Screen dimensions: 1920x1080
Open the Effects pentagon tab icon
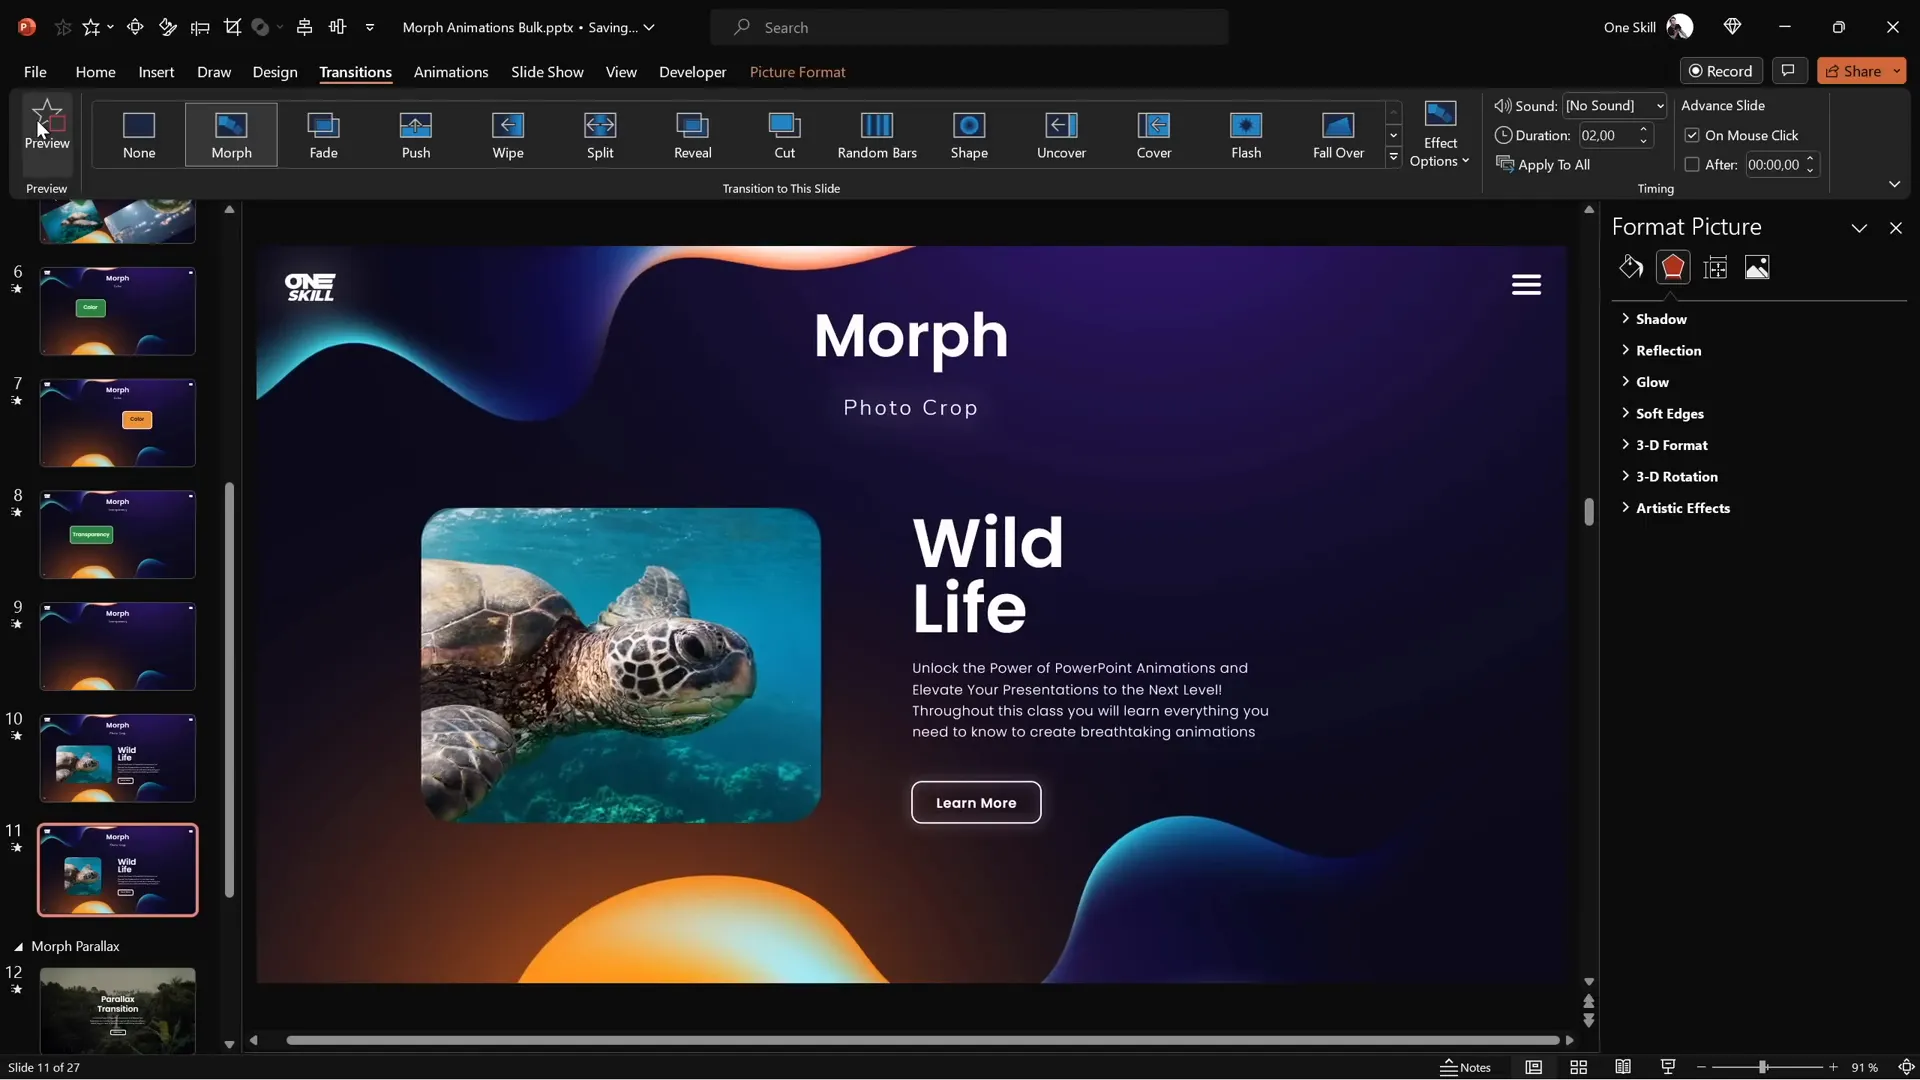tap(1673, 267)
